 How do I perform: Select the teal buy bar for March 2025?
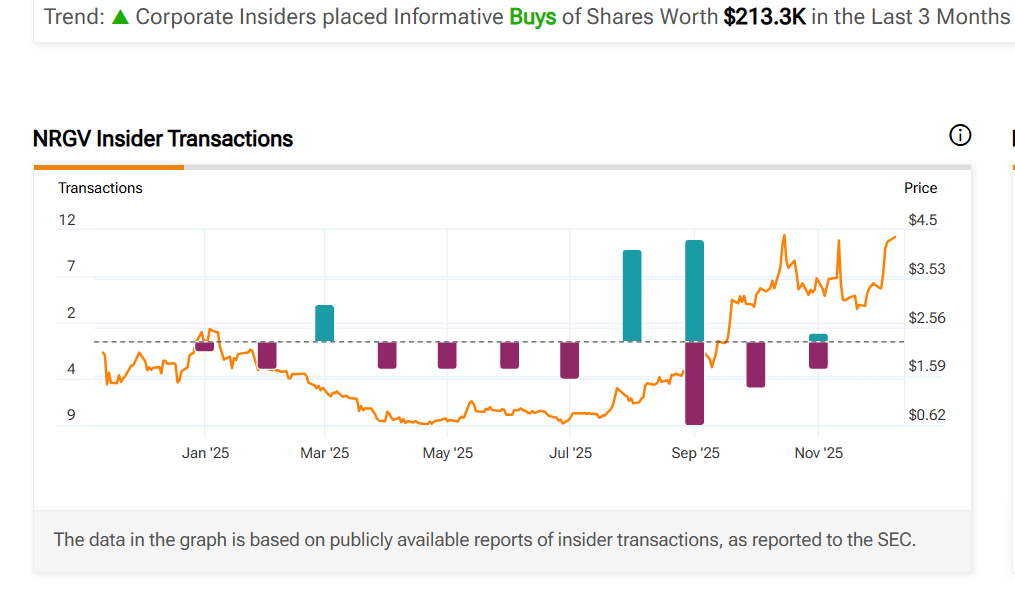324,323
